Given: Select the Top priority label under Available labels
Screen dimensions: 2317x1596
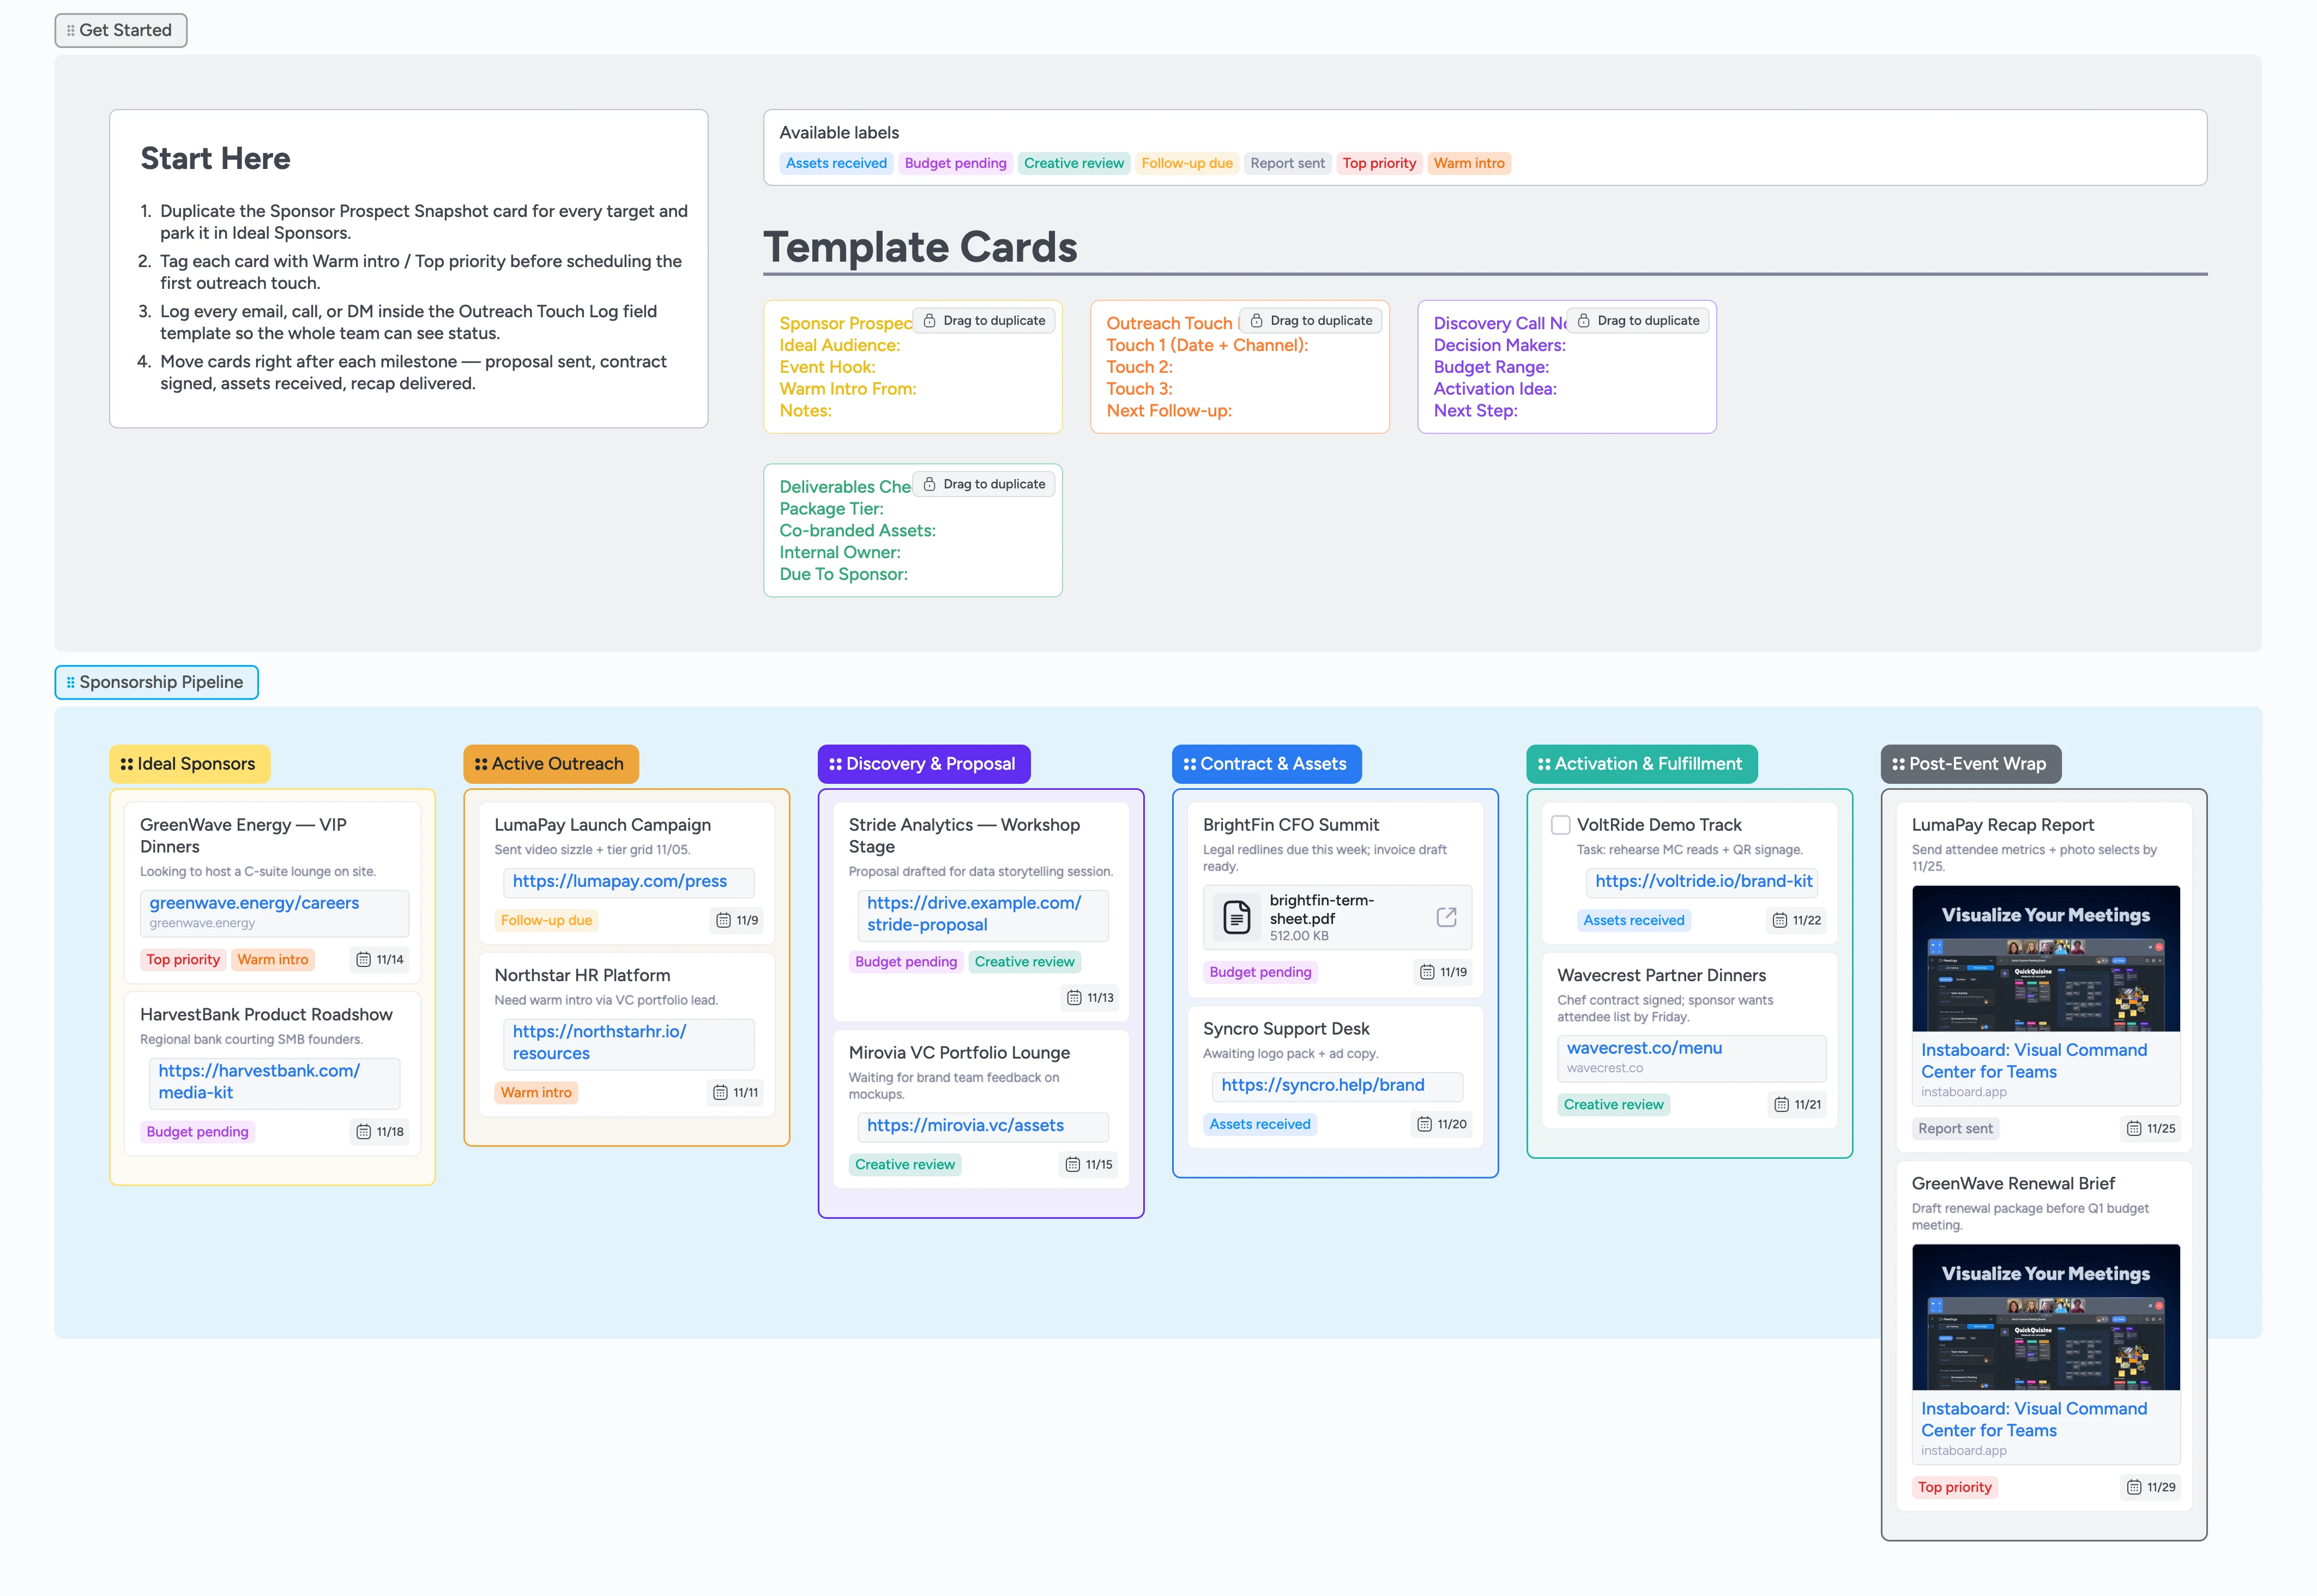Looking at the screenshot, I should click(1379, 163).
